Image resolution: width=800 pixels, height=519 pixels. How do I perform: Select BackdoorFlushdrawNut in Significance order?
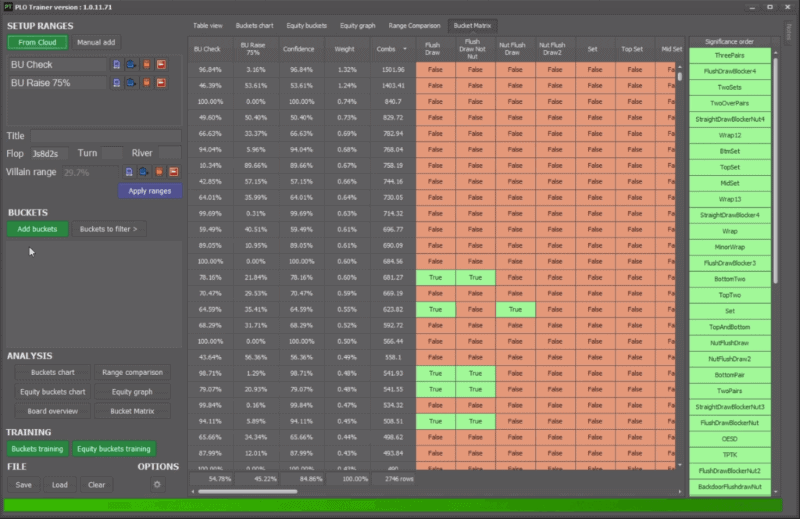pos(730,487)
